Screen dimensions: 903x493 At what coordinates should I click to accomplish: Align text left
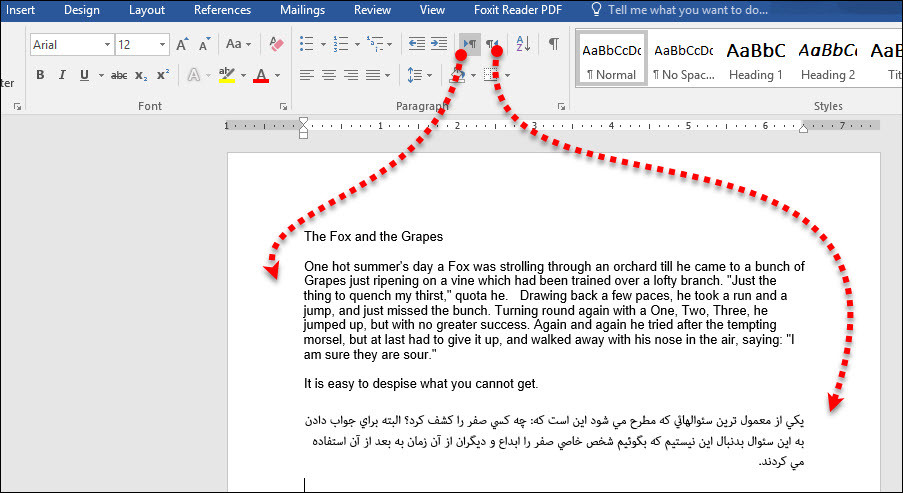point(306,75)
